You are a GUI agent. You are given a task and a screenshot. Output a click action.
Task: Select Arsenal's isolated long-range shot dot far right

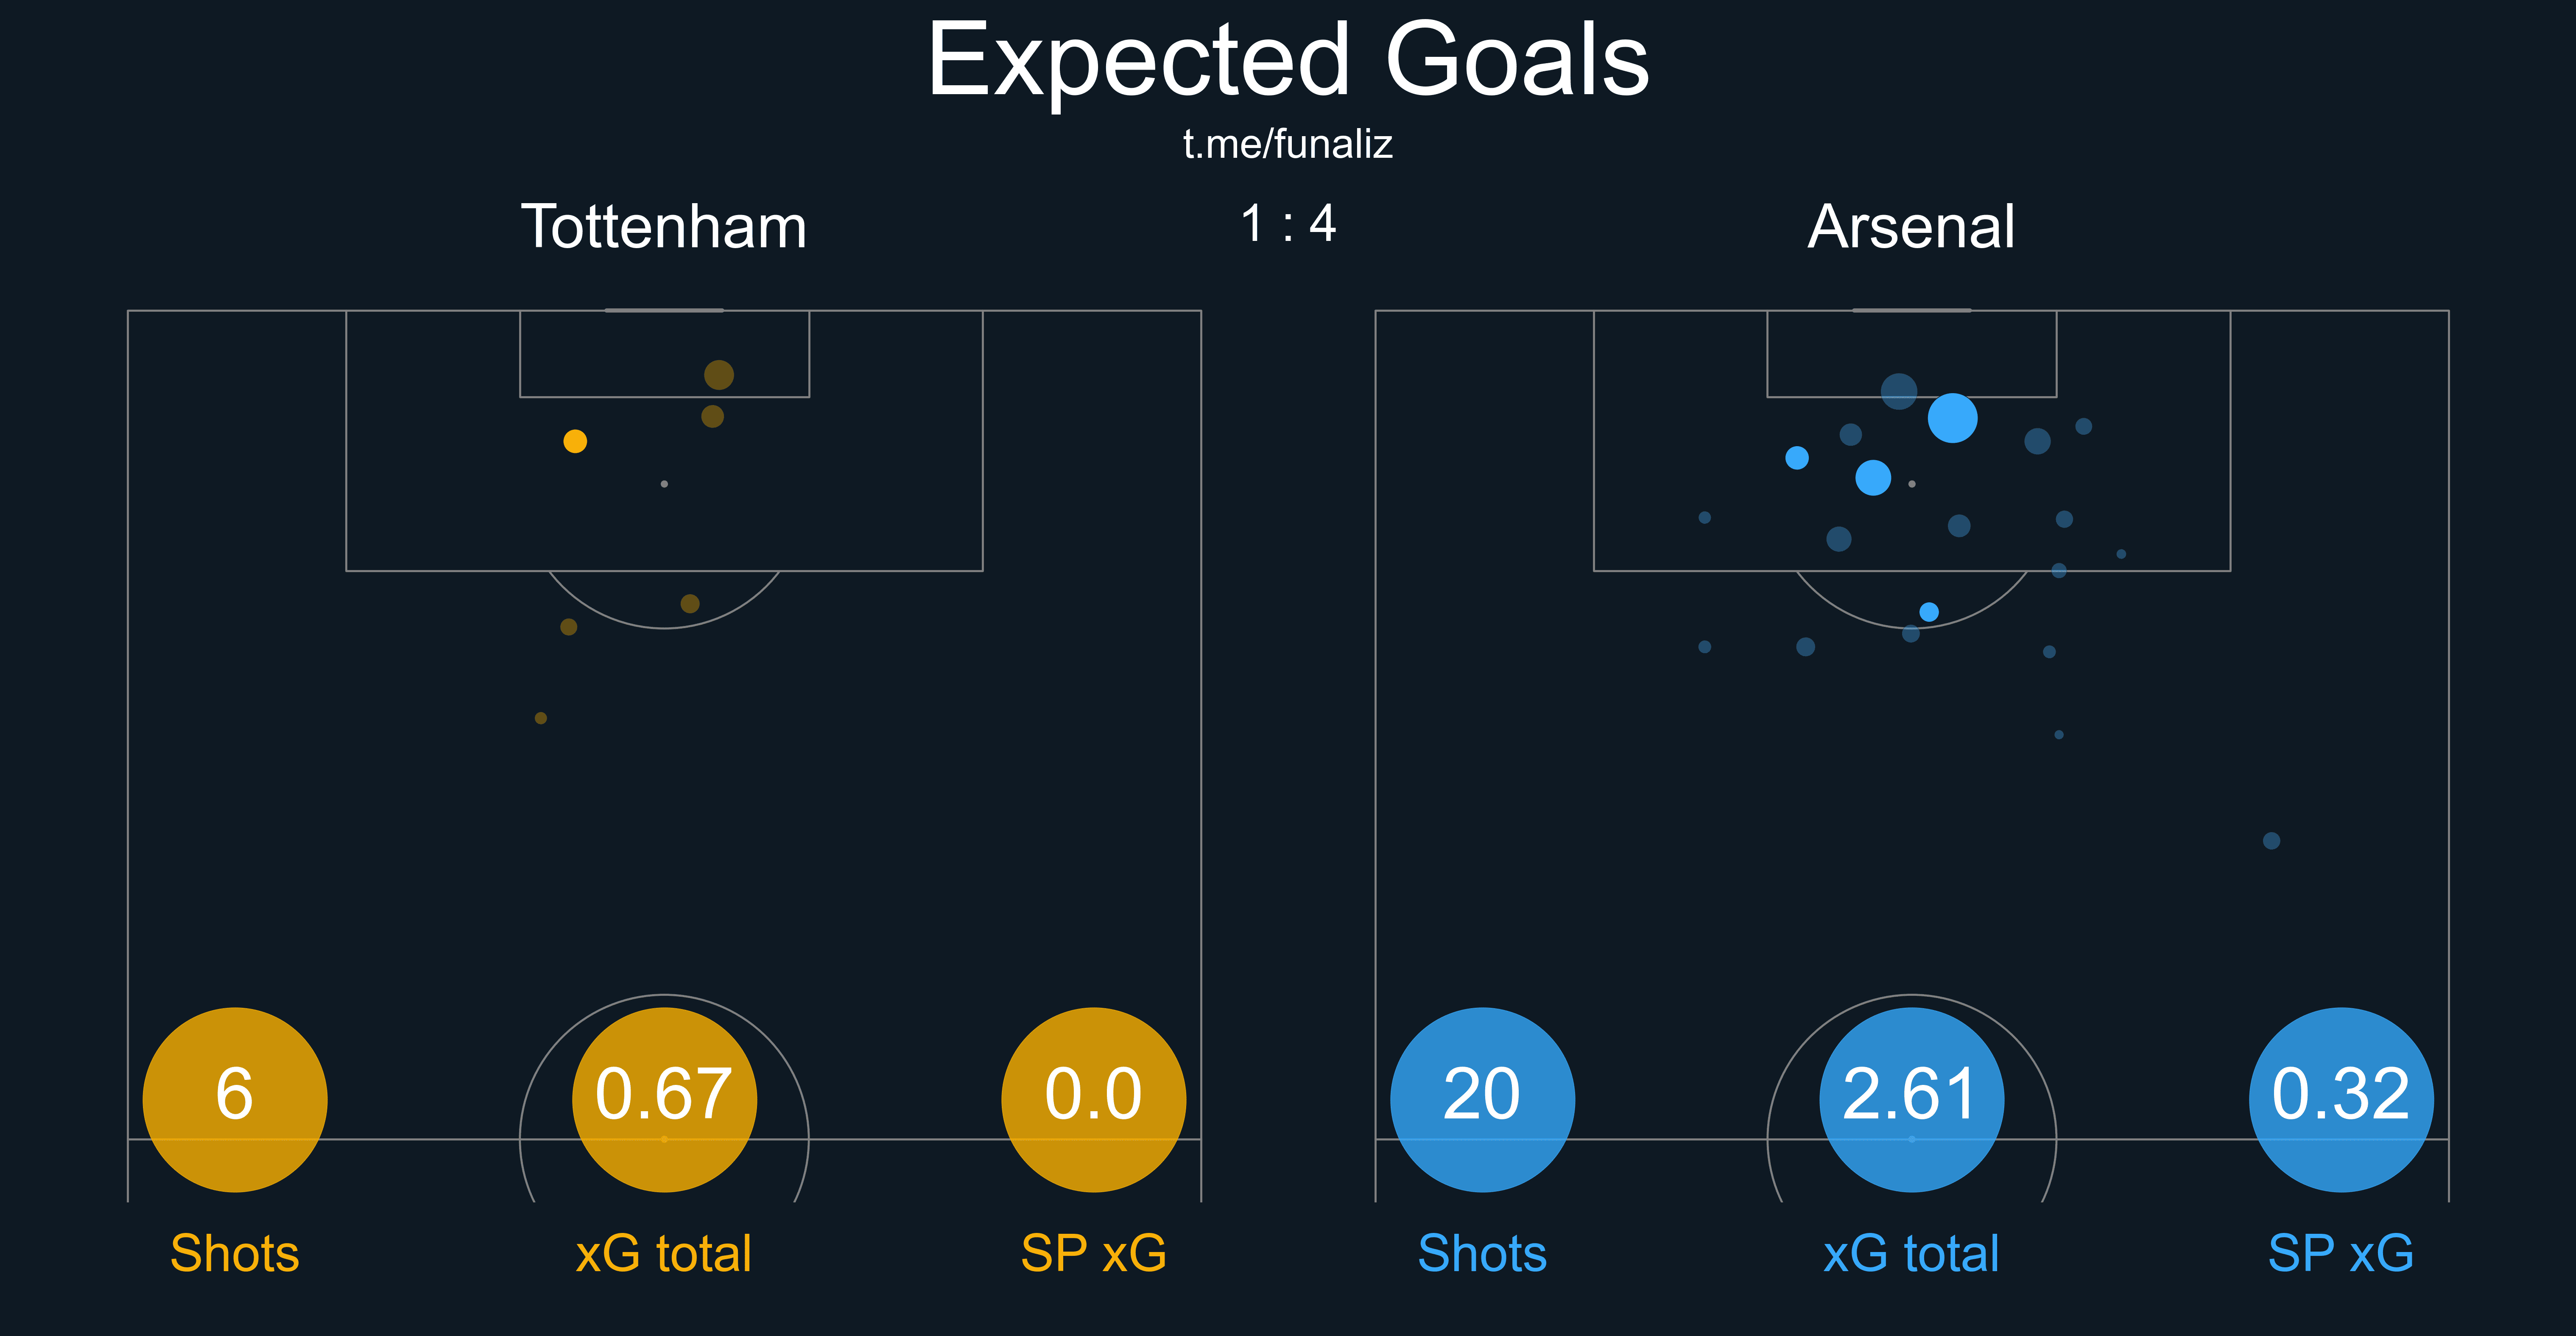click(2271, 841)
